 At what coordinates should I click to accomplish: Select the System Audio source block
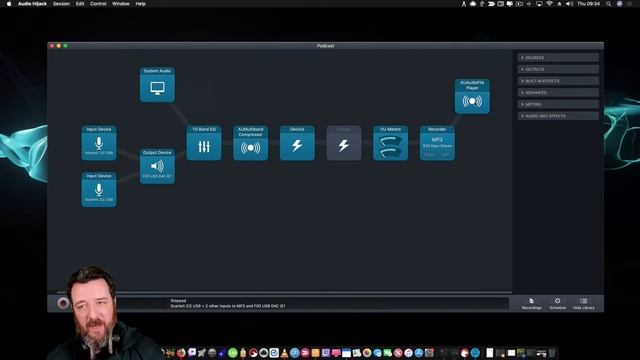point(157,84)
